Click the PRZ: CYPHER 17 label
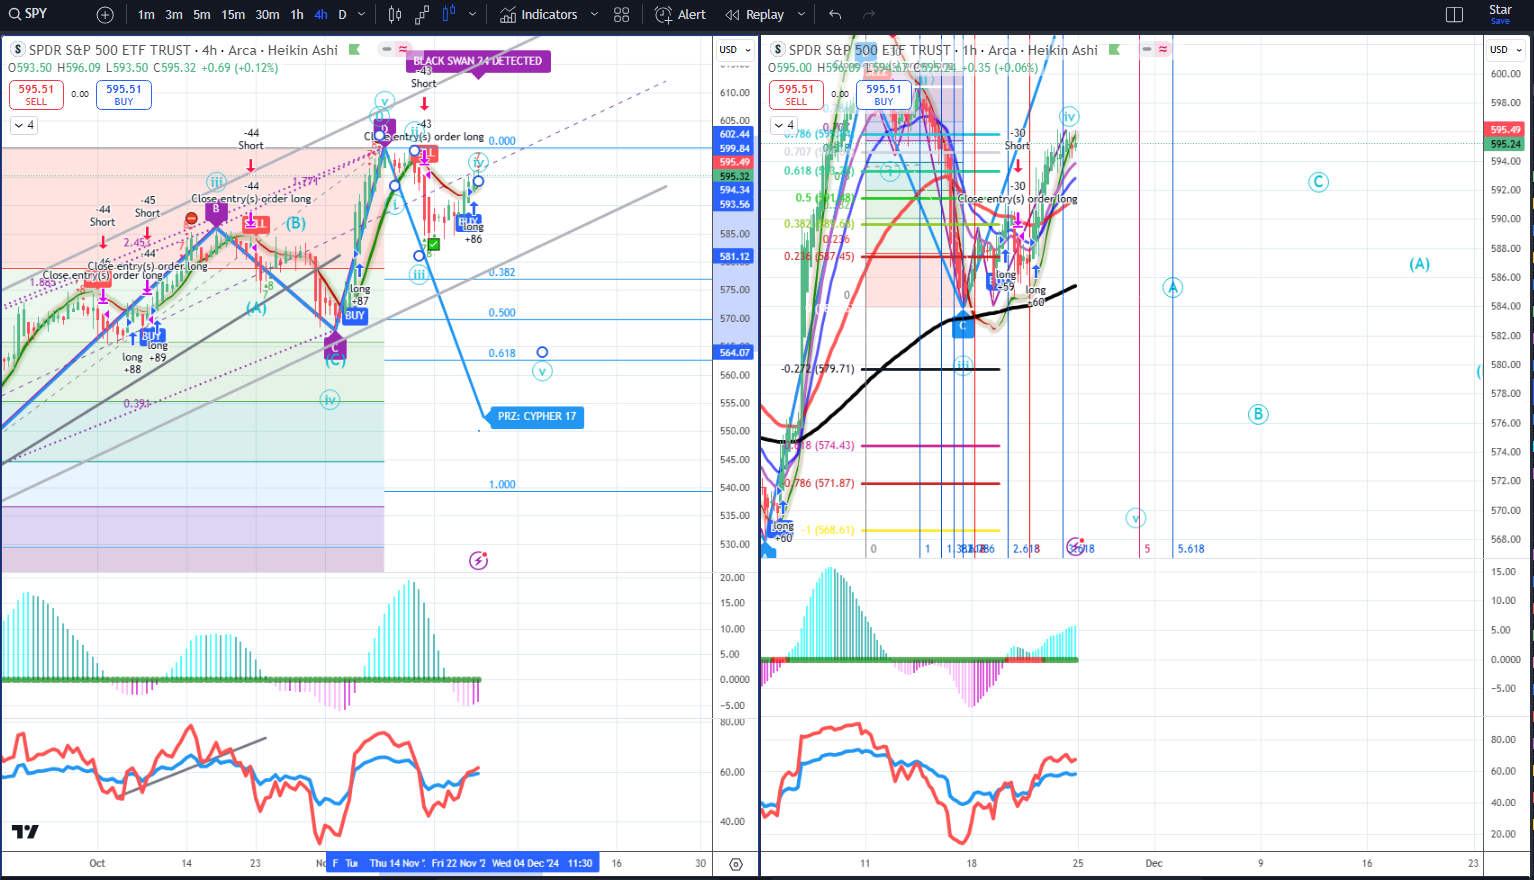Screen dimensions: 1534x880 tap(537, 416)
